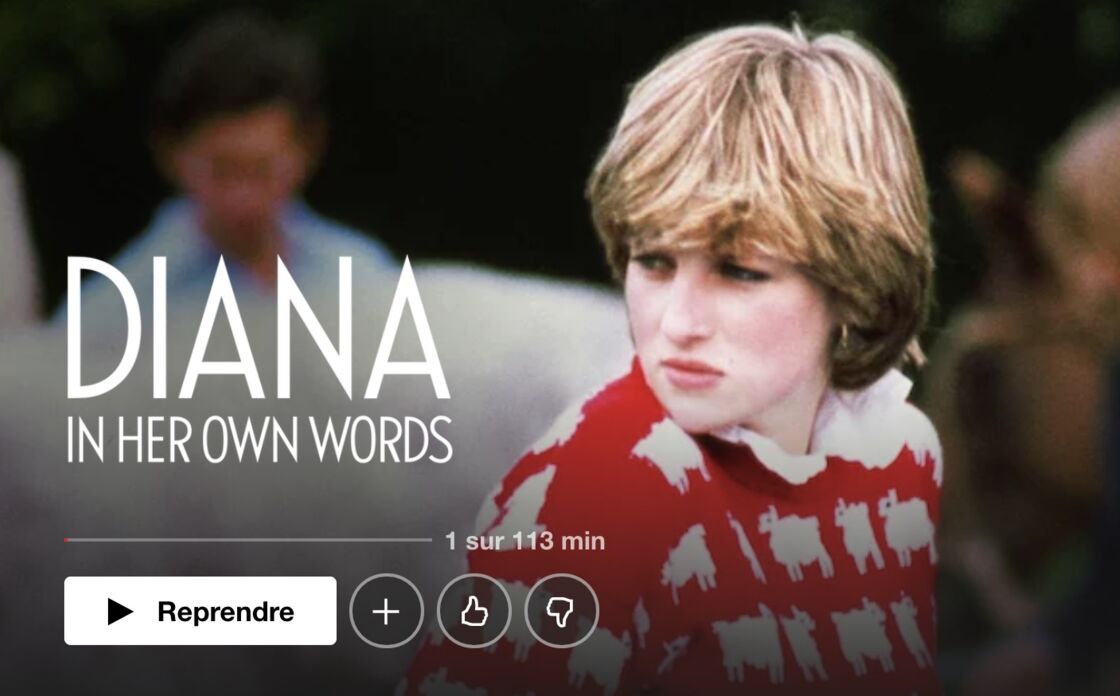Image resolution: width=1120 pixels, height=696 pixels.
Task: Click the large DIANA title logo
Action: (x=258, y=327)
